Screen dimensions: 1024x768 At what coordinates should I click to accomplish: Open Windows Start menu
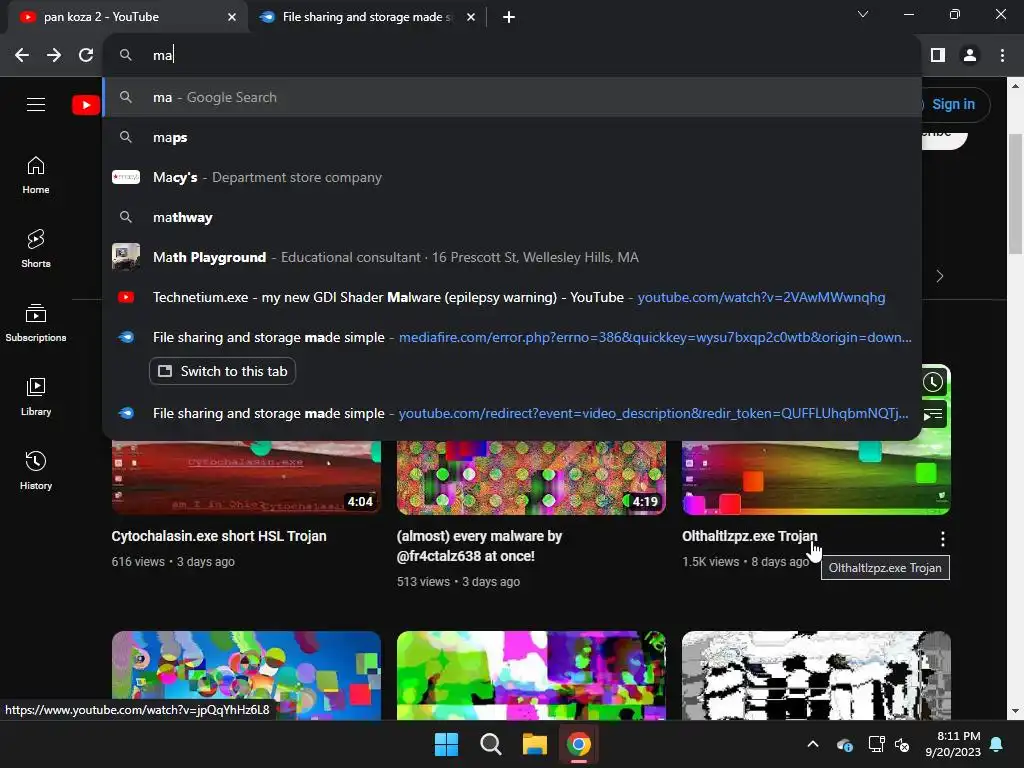pos(447,744)
